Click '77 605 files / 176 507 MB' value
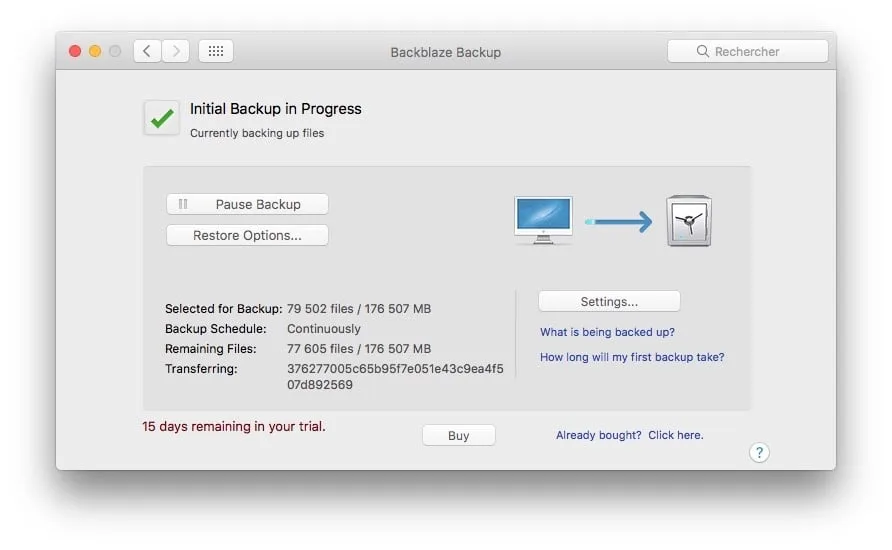 tap(359, 349)
